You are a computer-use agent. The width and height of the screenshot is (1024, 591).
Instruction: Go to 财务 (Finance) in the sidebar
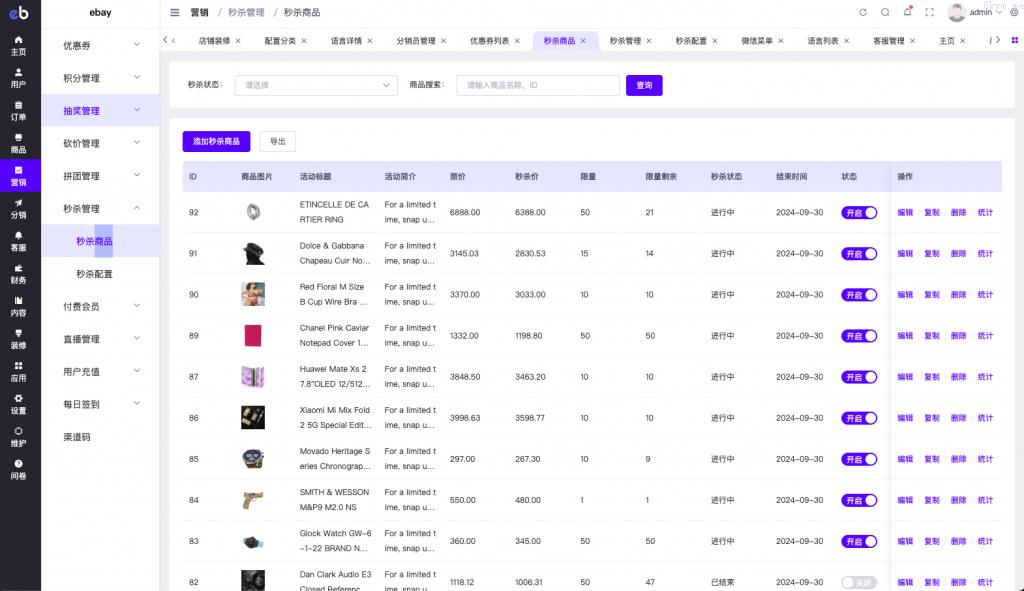(19, 273)
